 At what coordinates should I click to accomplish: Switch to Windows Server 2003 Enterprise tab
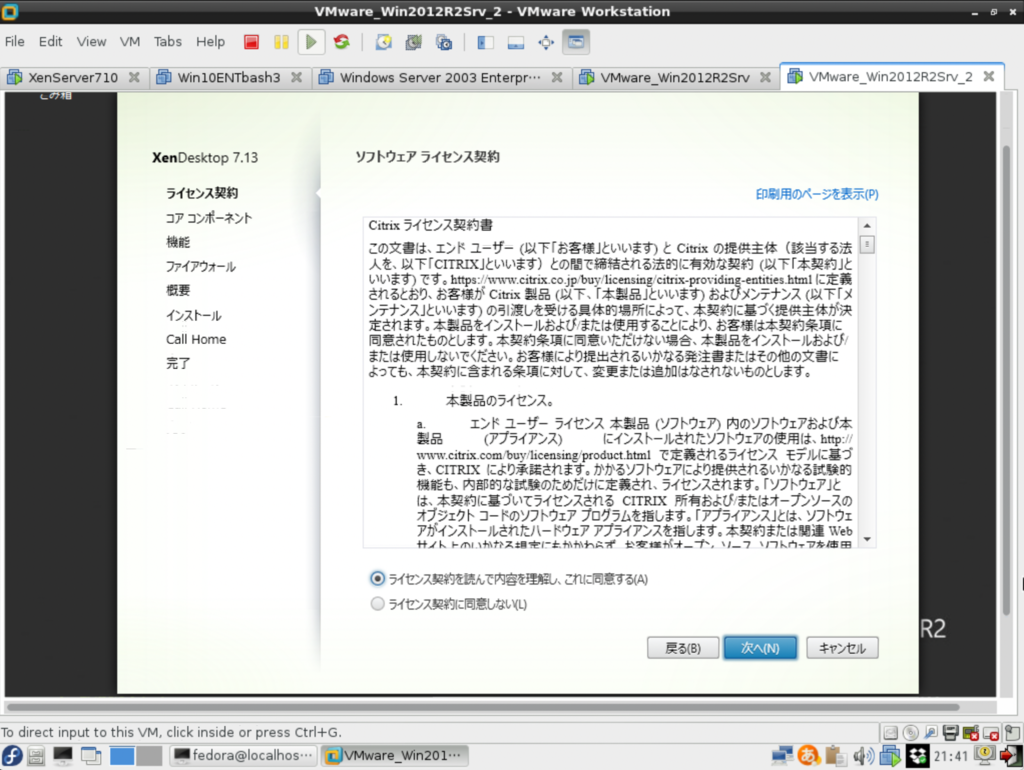(x=440, y=77)
